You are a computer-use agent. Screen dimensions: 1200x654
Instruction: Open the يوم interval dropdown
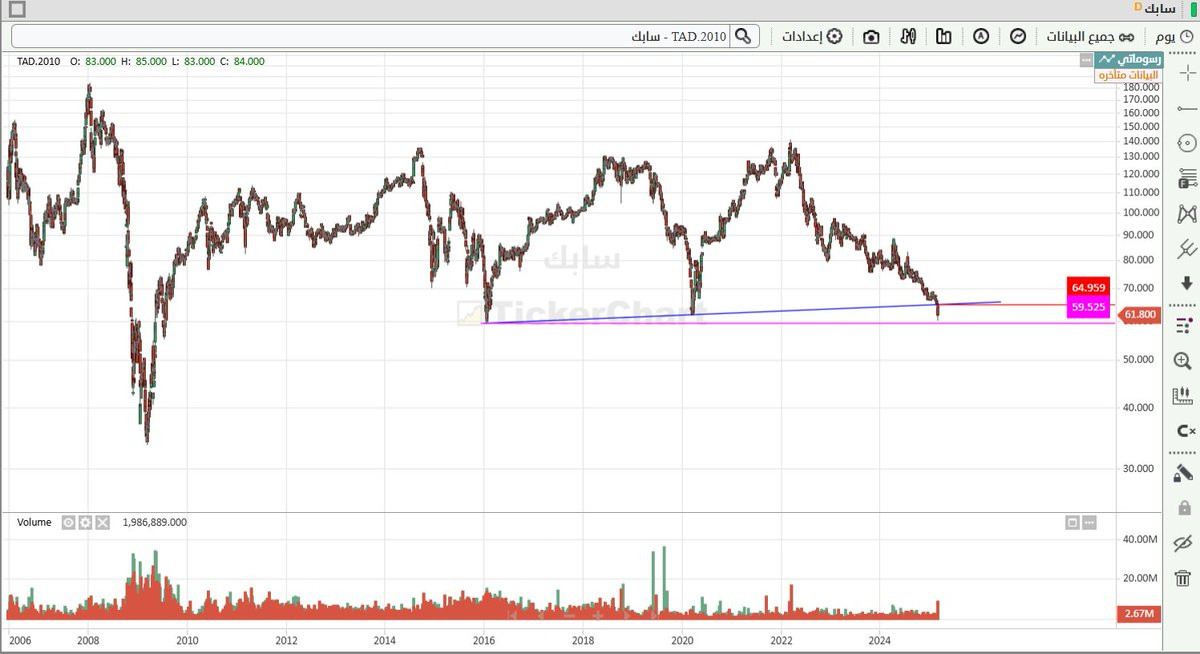tap(1175, 37)
